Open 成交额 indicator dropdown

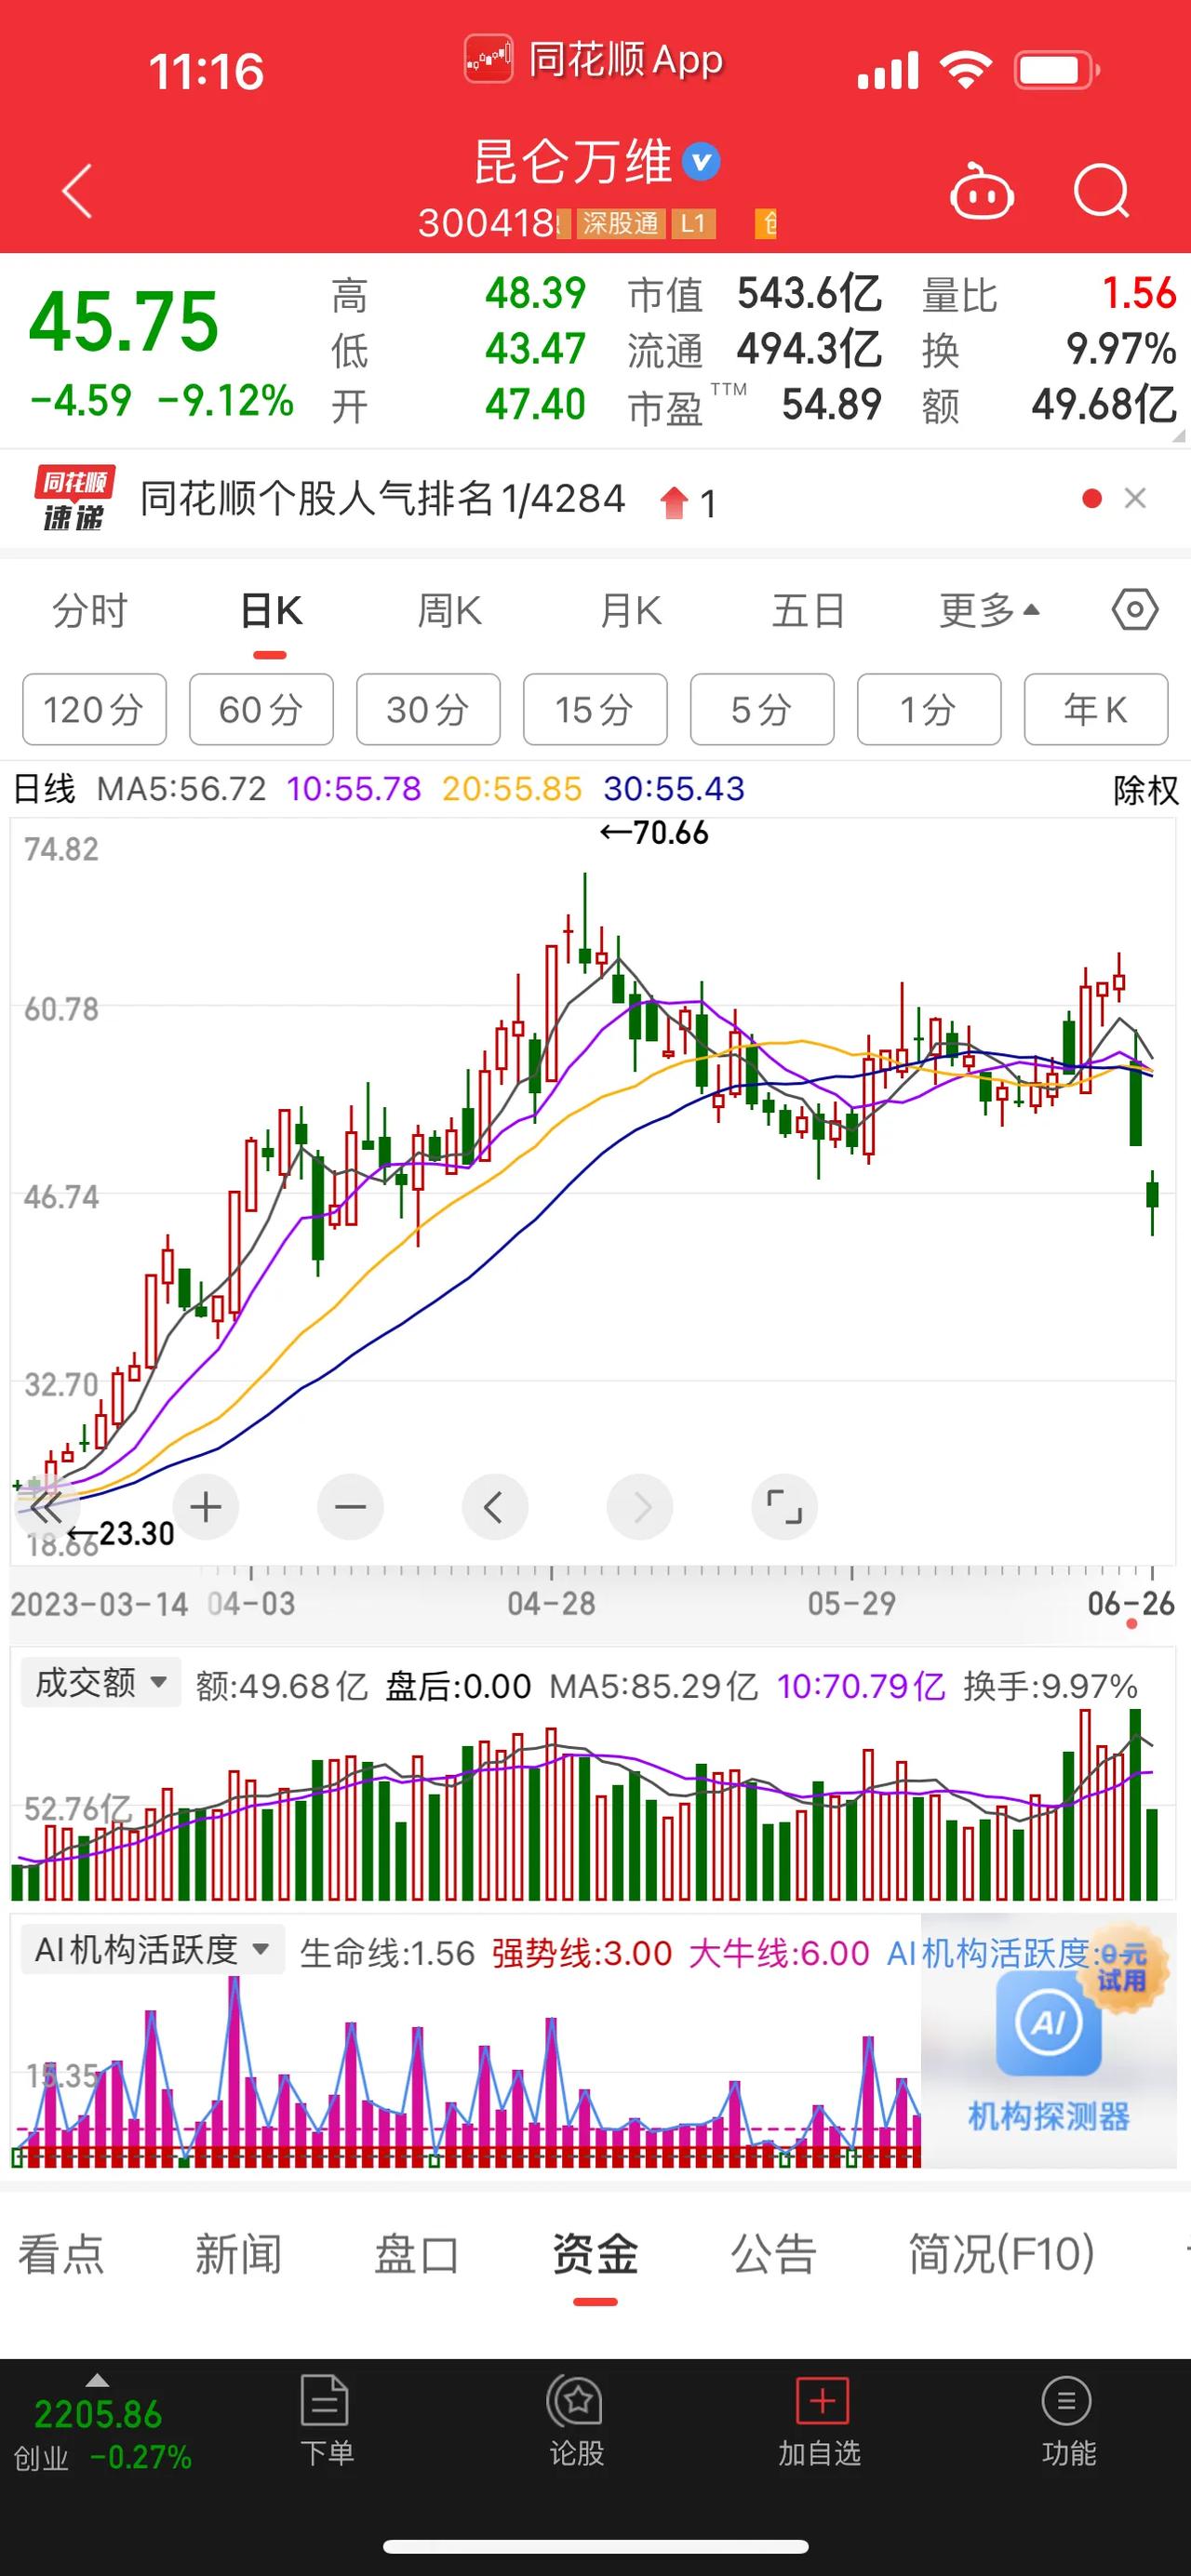pyautogui.click(x=101, y=1682)
